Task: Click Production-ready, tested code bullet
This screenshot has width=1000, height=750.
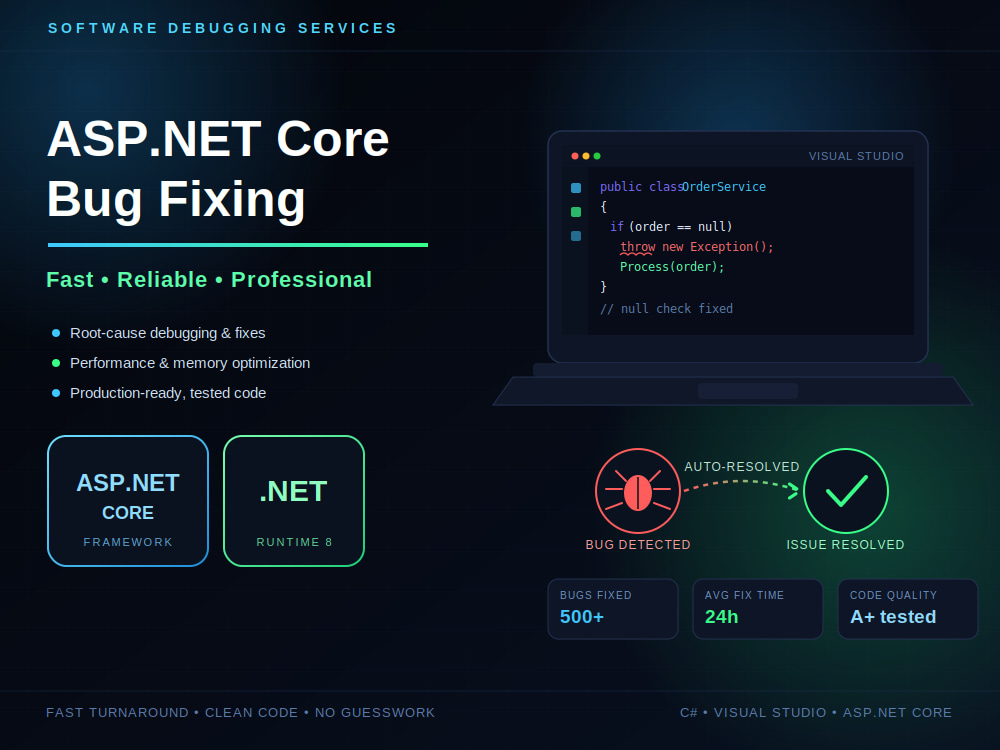Action: (x=168, y=393)
